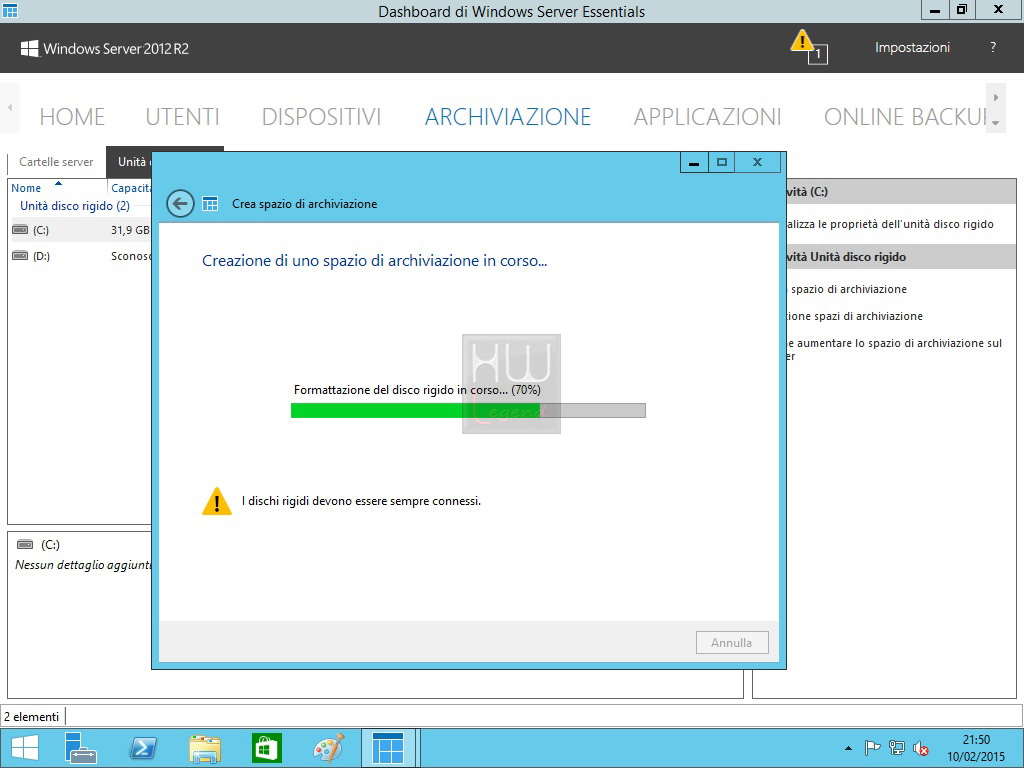Show hidden system tray icons

point(848,748)
